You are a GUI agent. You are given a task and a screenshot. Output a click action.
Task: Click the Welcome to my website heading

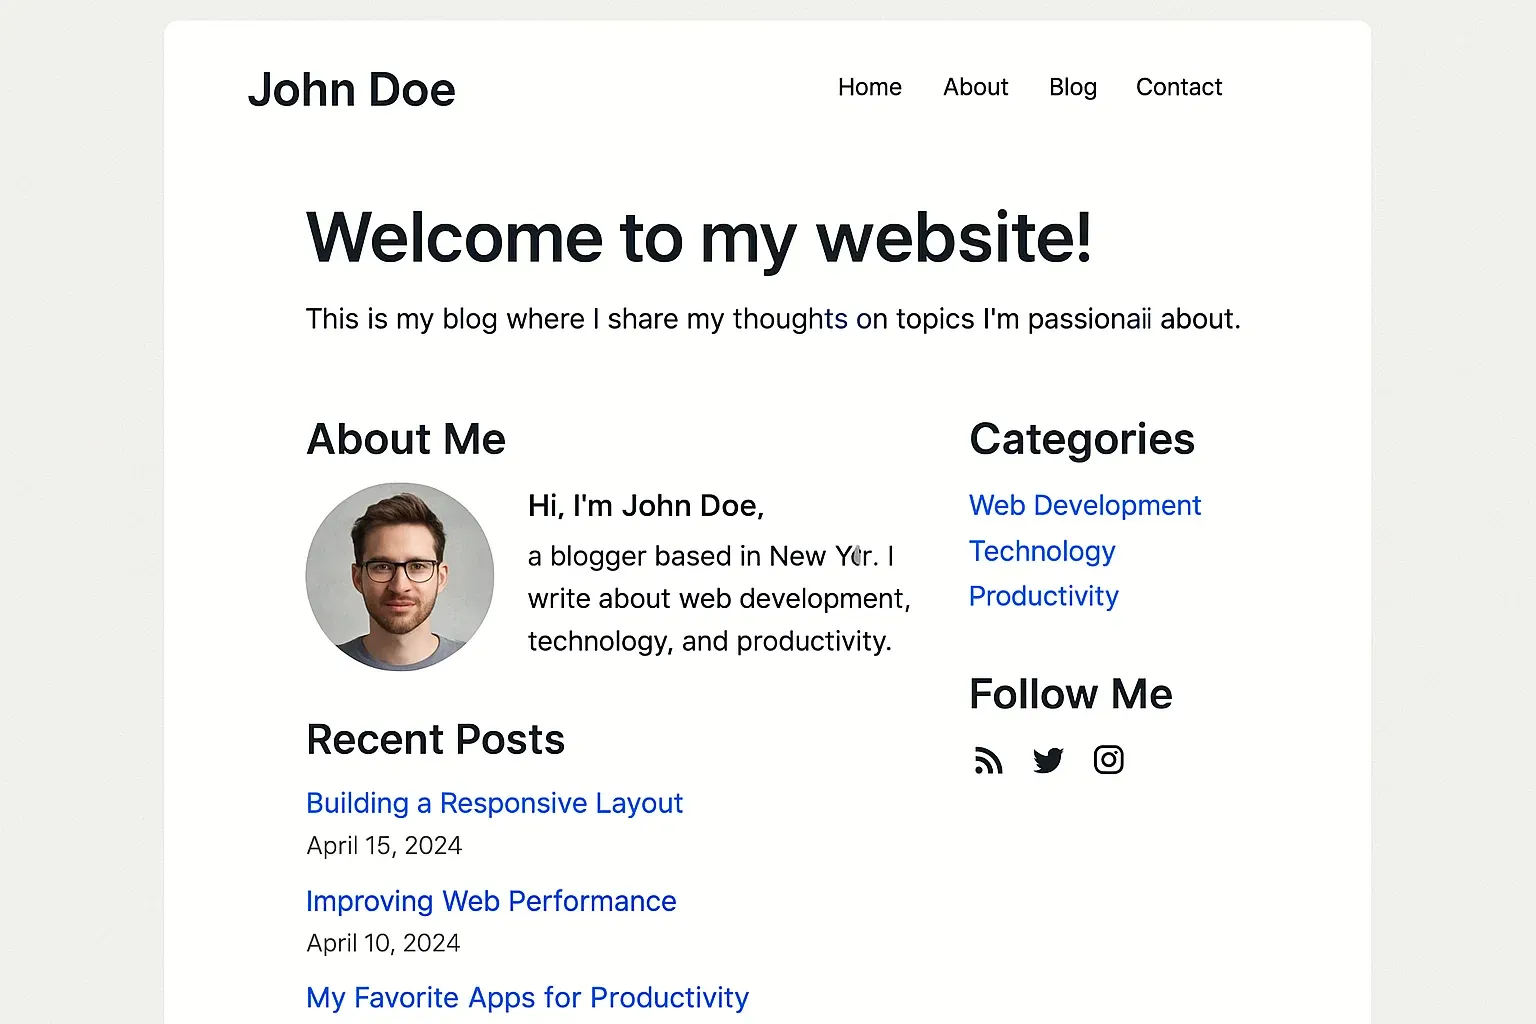click(x=698, y=238)
